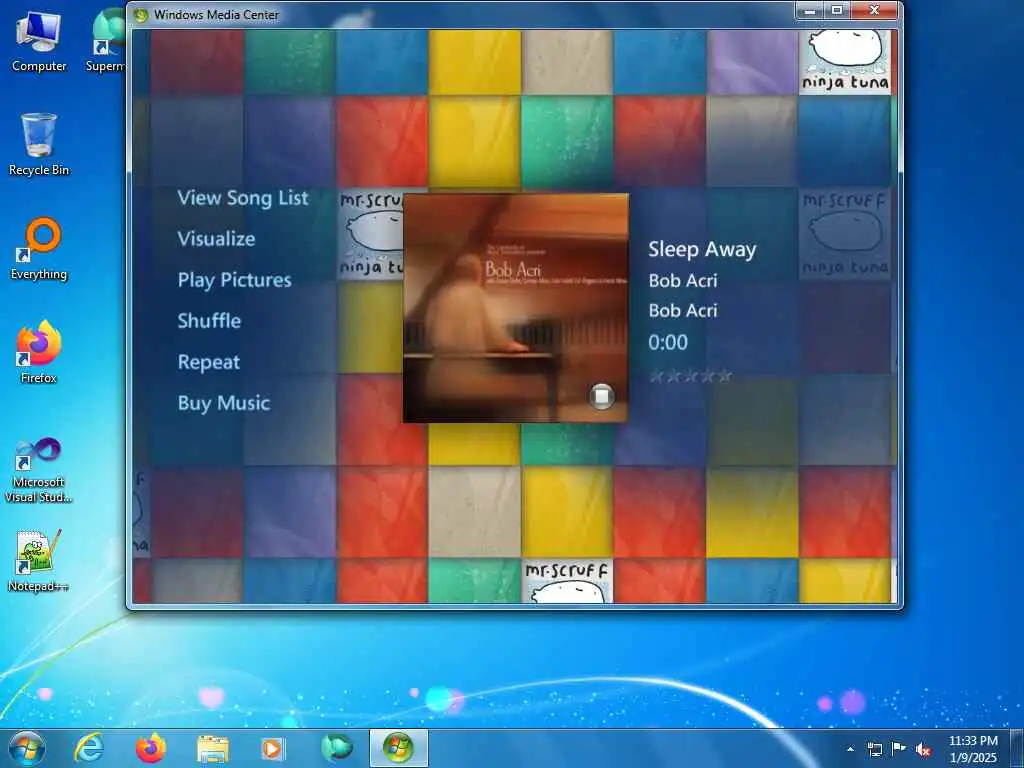Open View Song List in Media Center
The height and width of the screenshot is (768, 1024).
click(243, 198)
